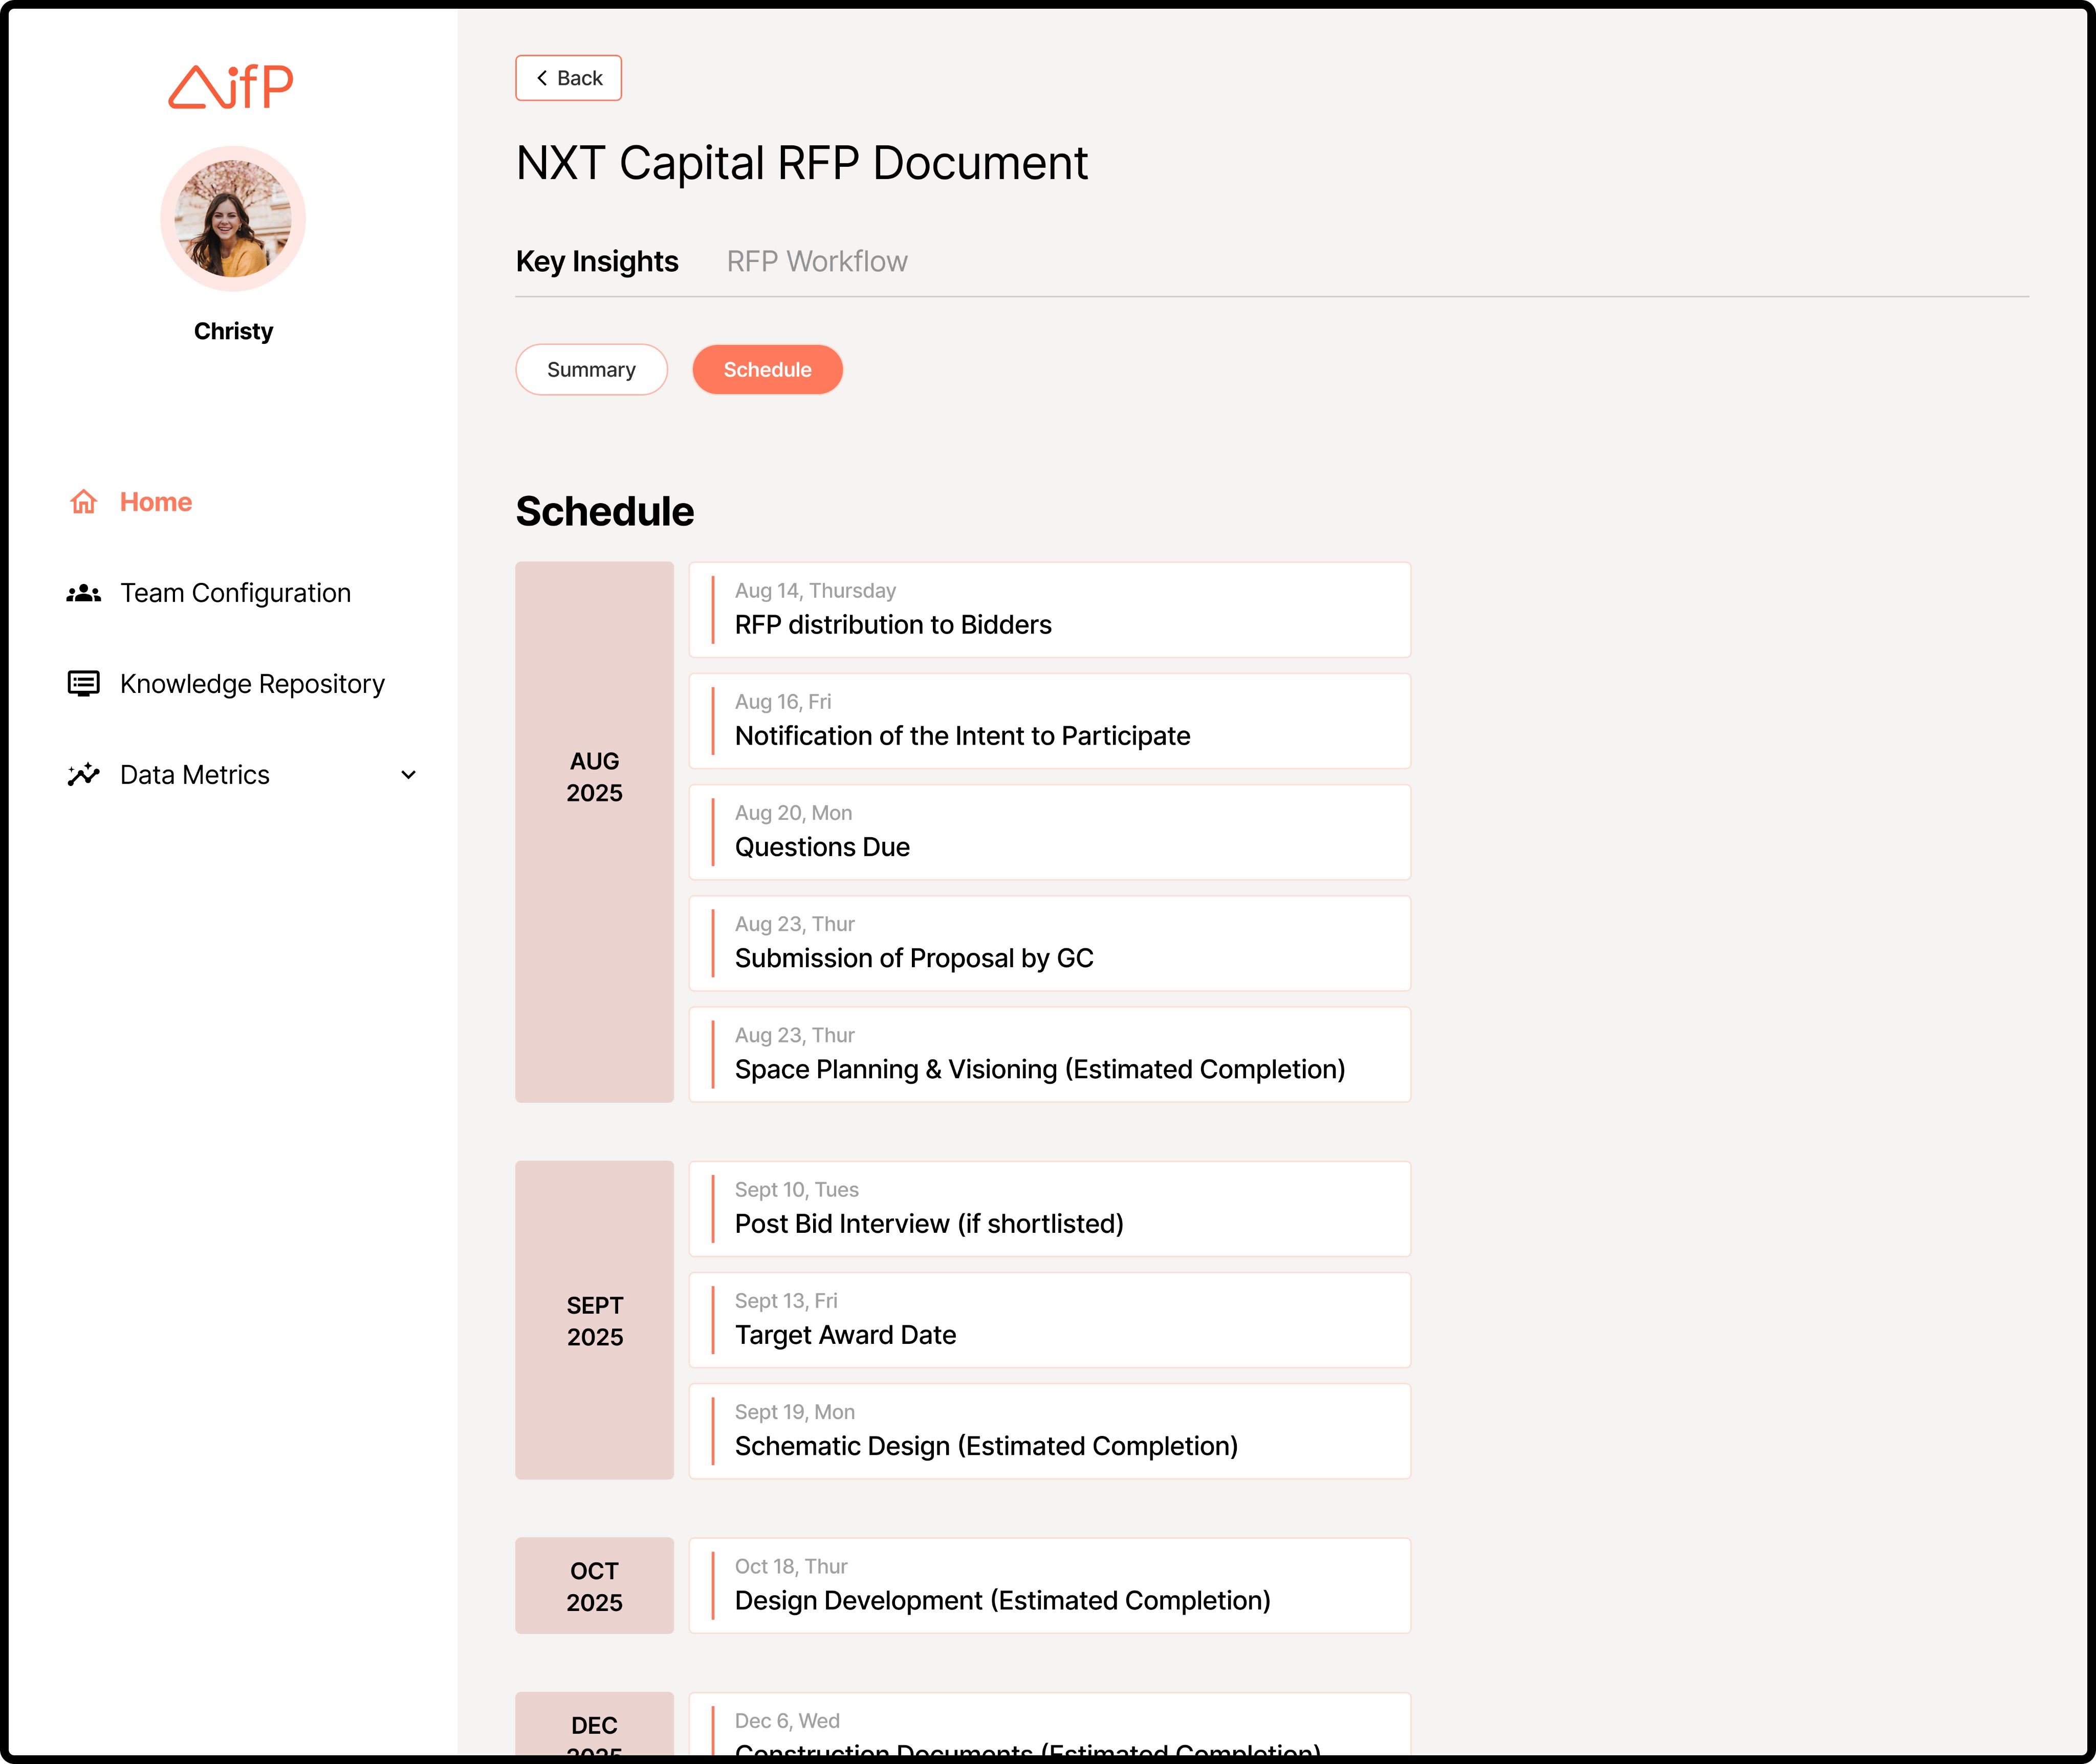Open Post Bid Interview entry
Screen dimensions: 2096x1764
click(x=1049, y=1209)
